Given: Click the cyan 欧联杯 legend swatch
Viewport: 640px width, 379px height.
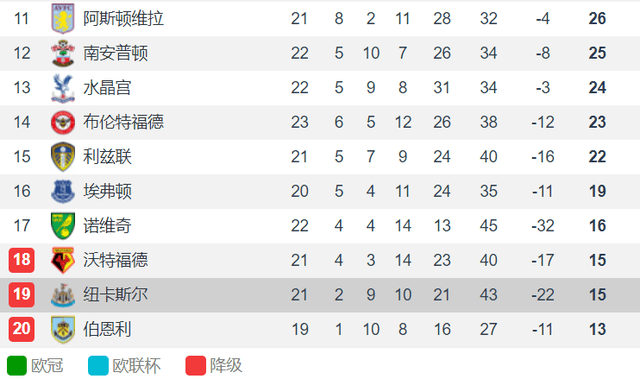Looking at the screenshot, I should (98, 366).
